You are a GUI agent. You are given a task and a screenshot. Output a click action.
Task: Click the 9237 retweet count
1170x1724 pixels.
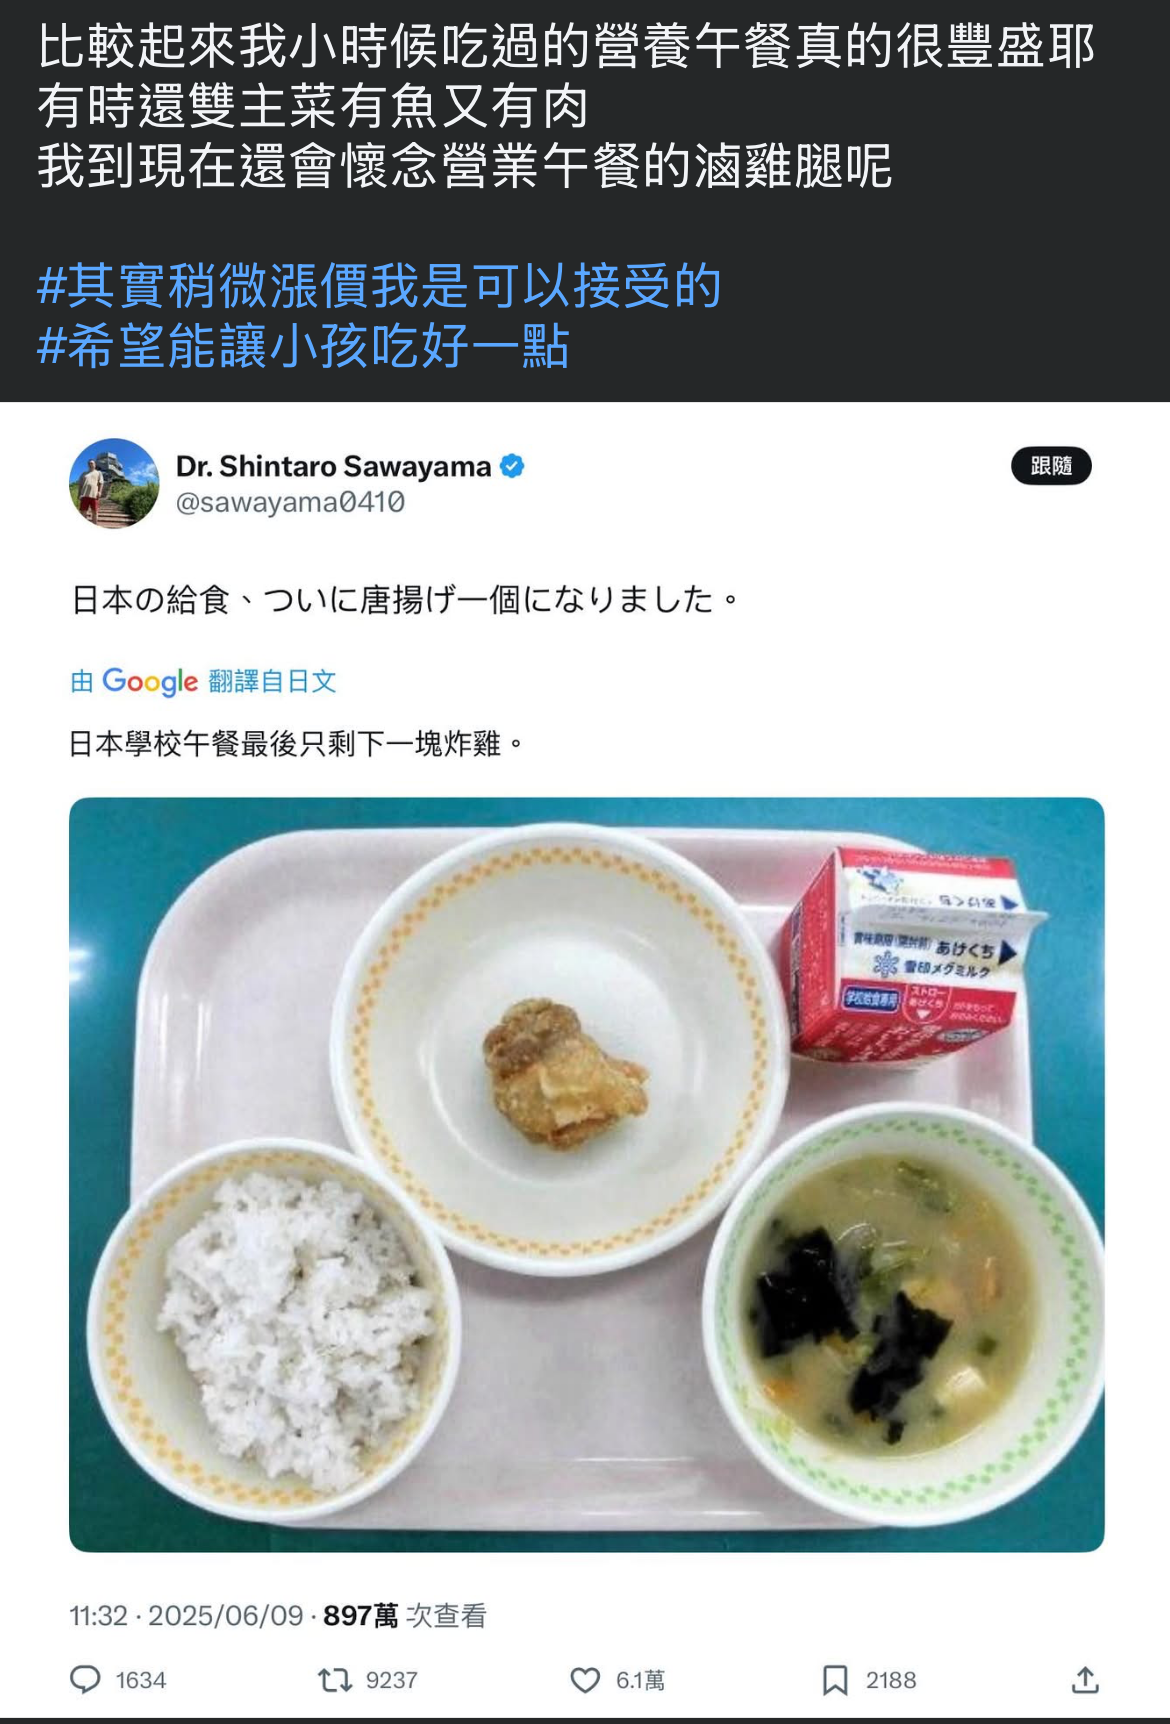pyautogui.click(x=392, y=1680)
